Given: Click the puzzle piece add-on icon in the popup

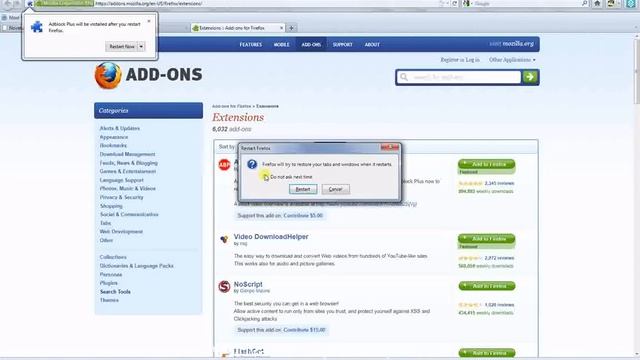Looking at the screenshot, I should pos(37,27).
